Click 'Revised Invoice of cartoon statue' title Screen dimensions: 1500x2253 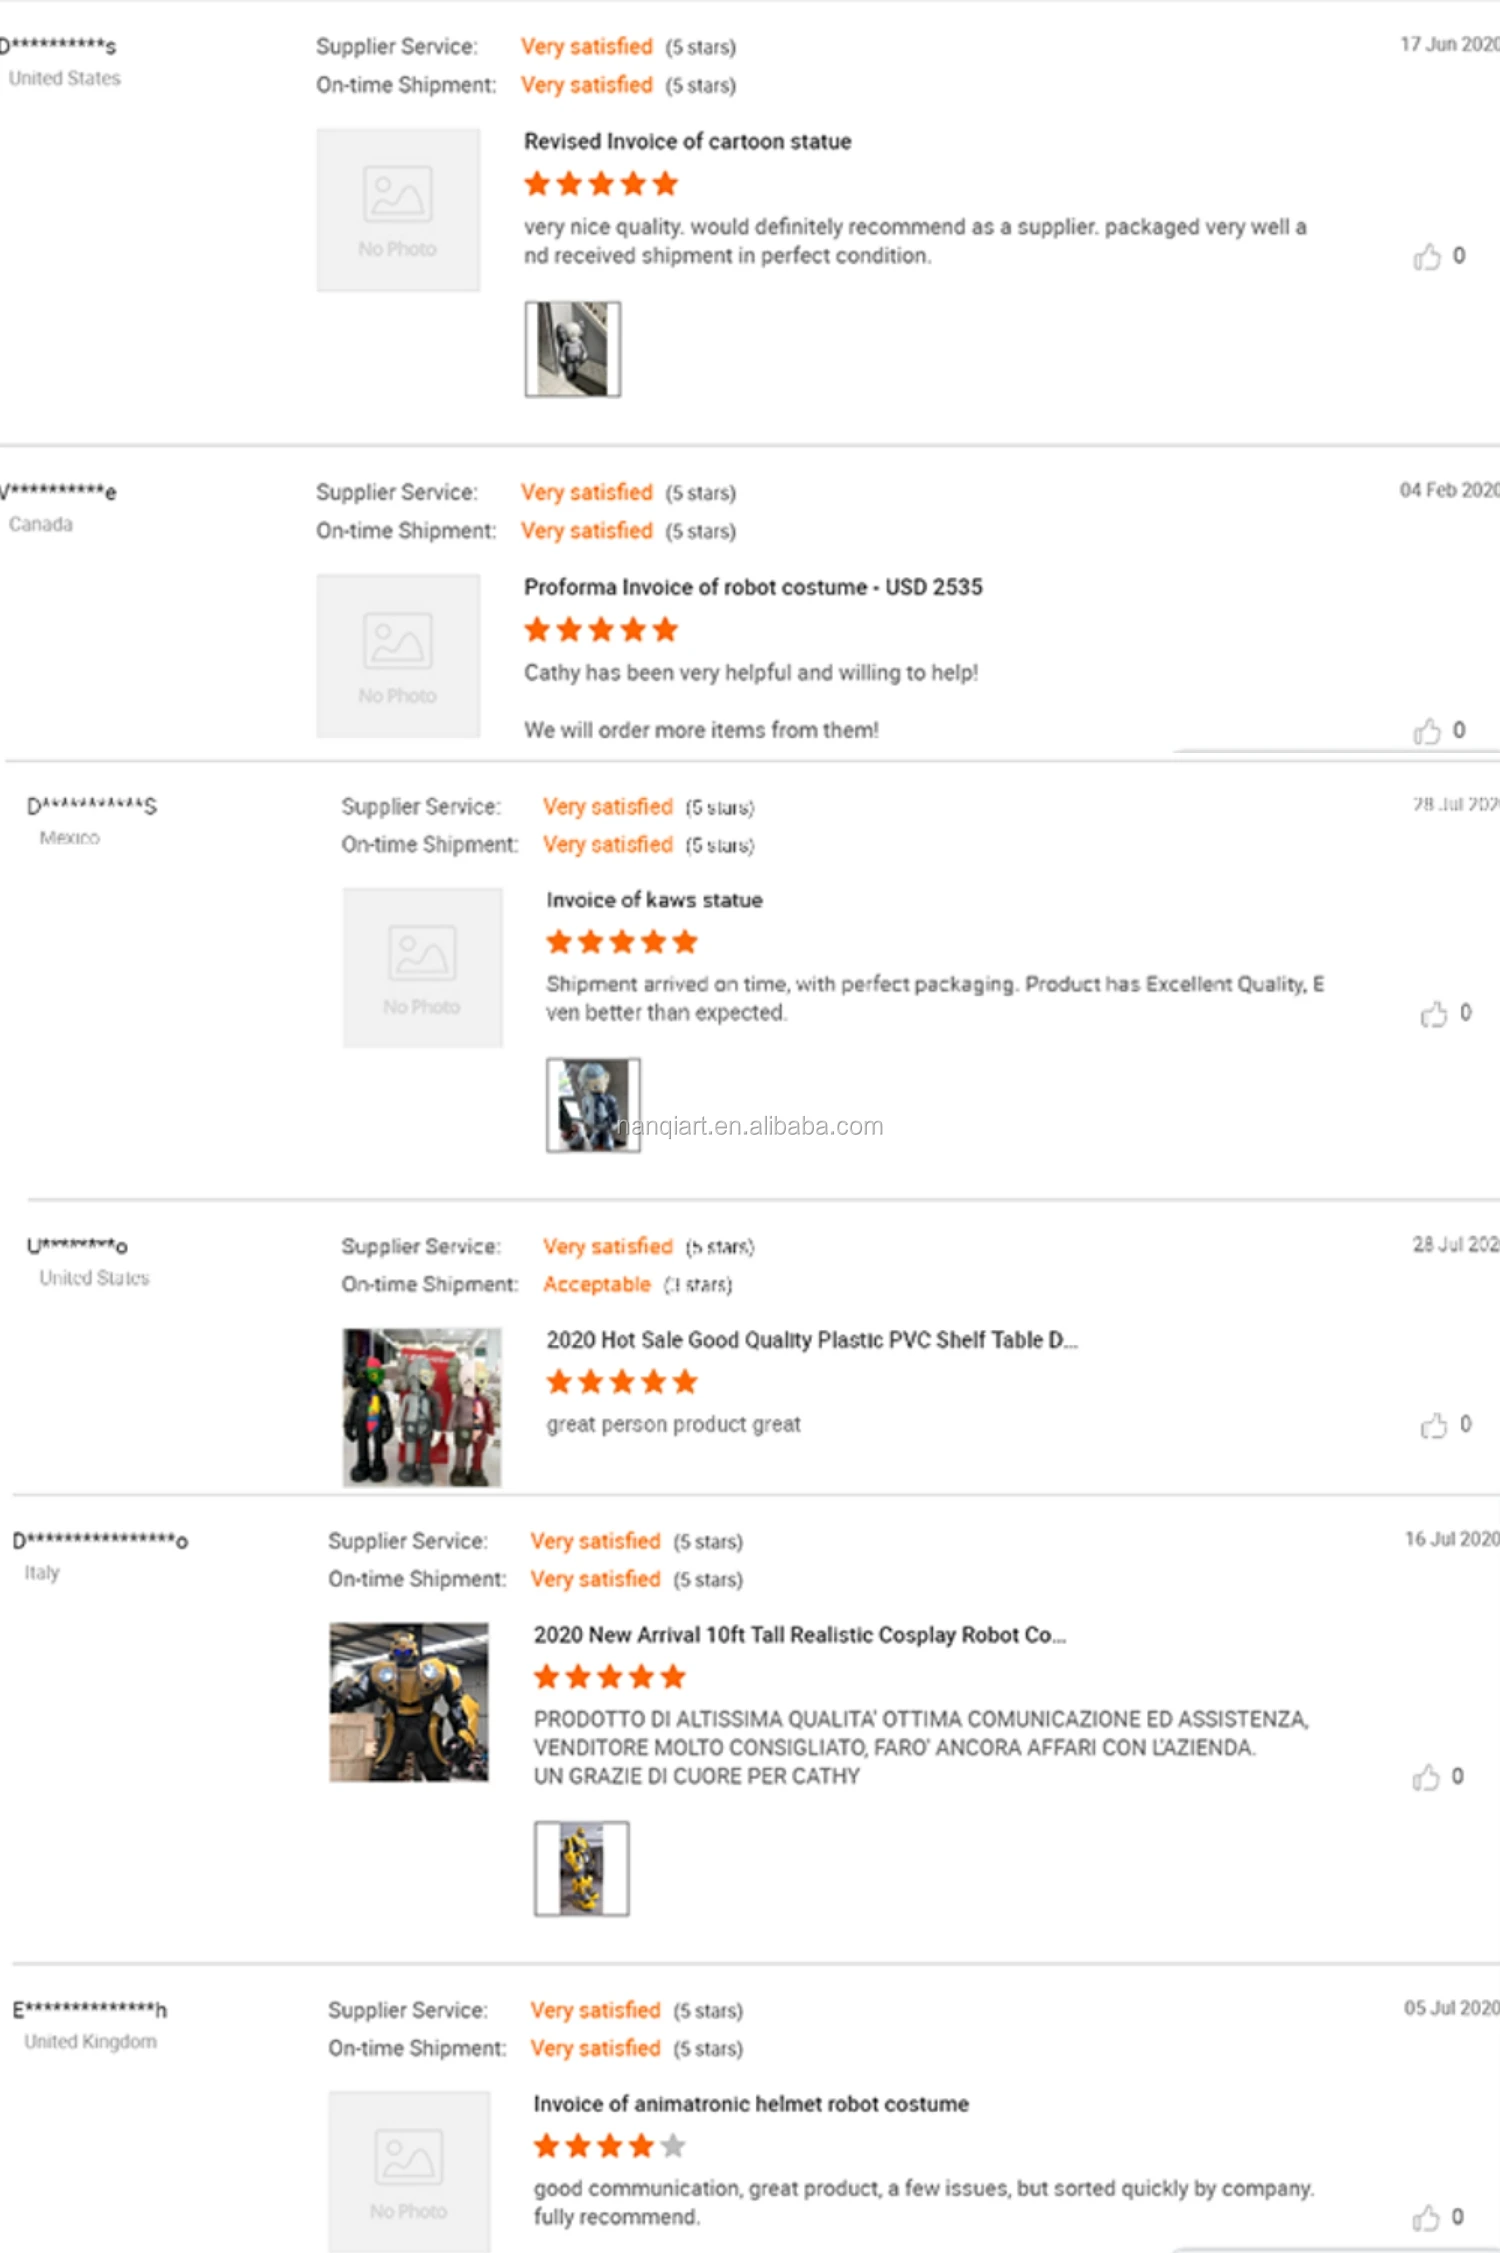pos(687,142)
